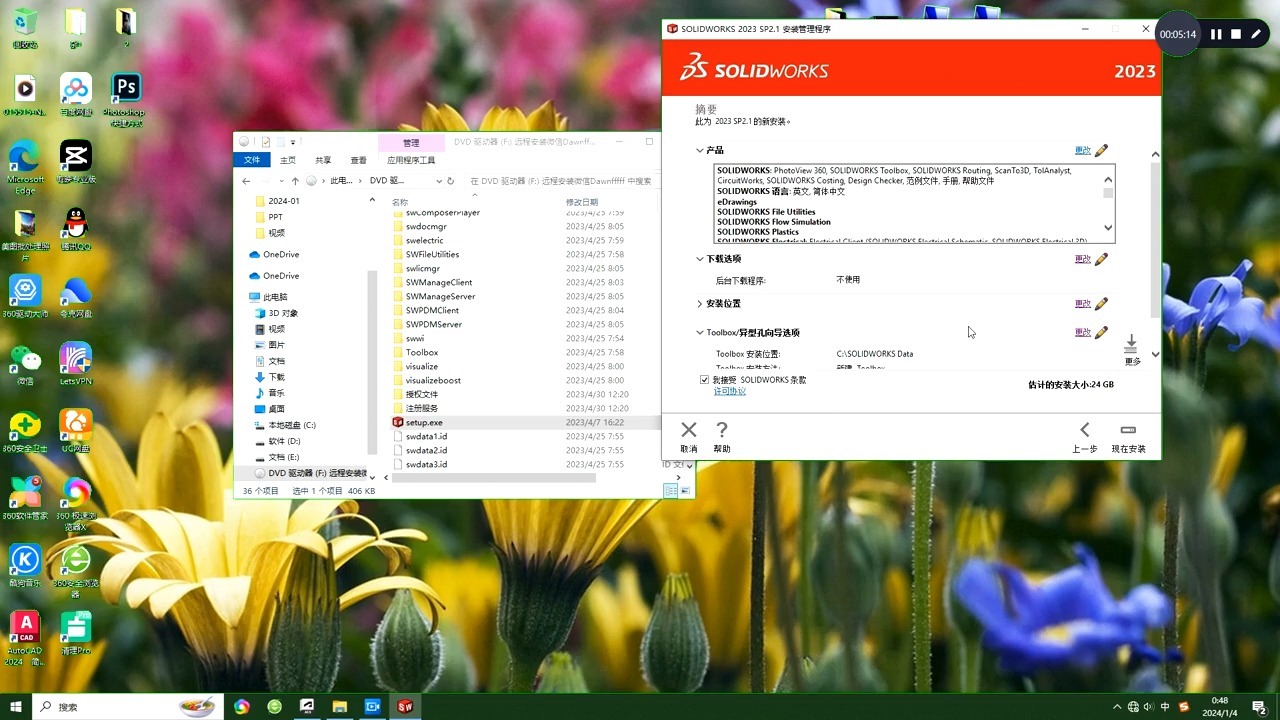Screen dimensions: 1280x720
Task: Sort files by 修改日期 column header
Action: click(582, 202)
